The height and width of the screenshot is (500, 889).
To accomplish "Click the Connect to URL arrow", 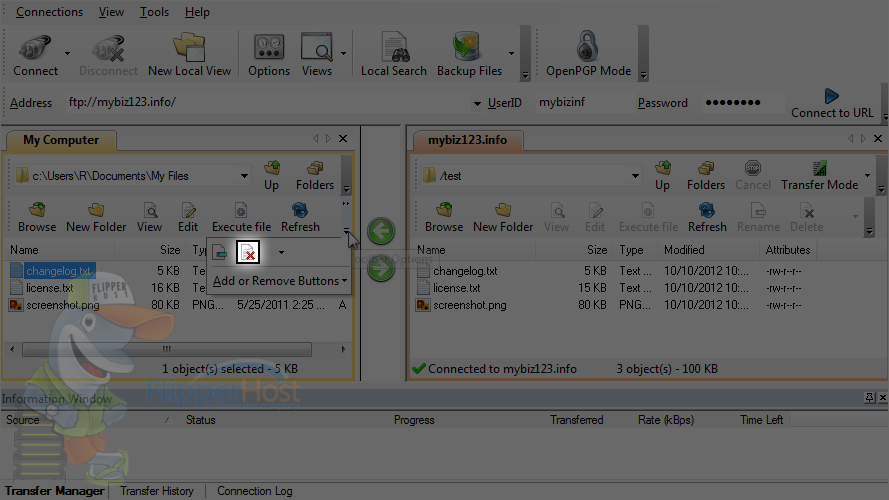I will click(831, 96).
